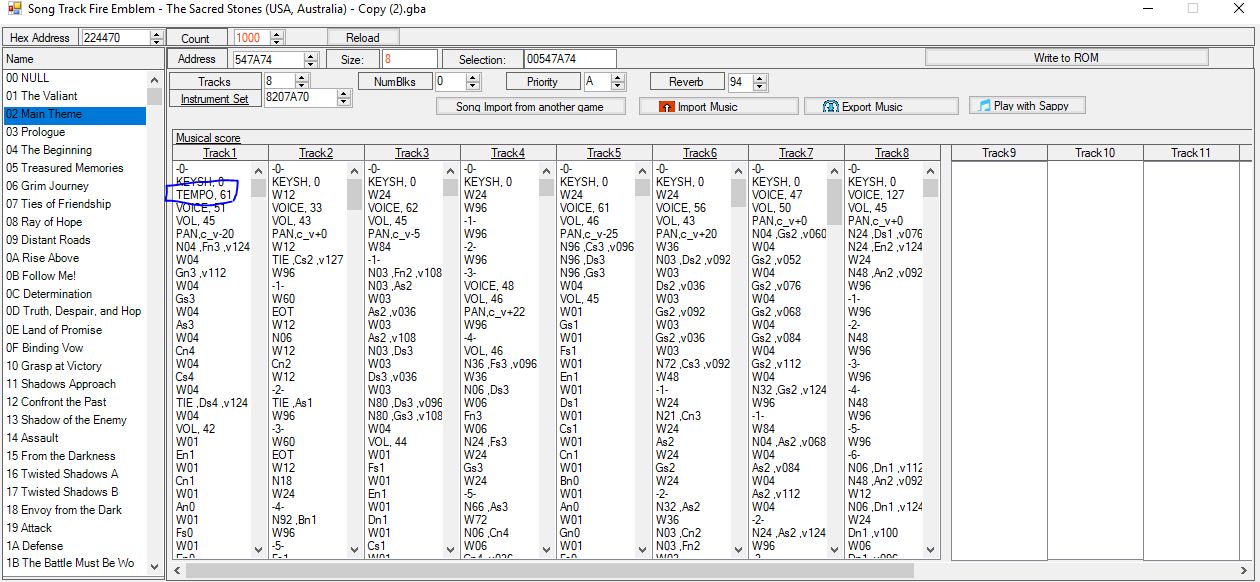Click the Track5 column header
This screenshot has height=582, width=1260.
coord(604,153)
